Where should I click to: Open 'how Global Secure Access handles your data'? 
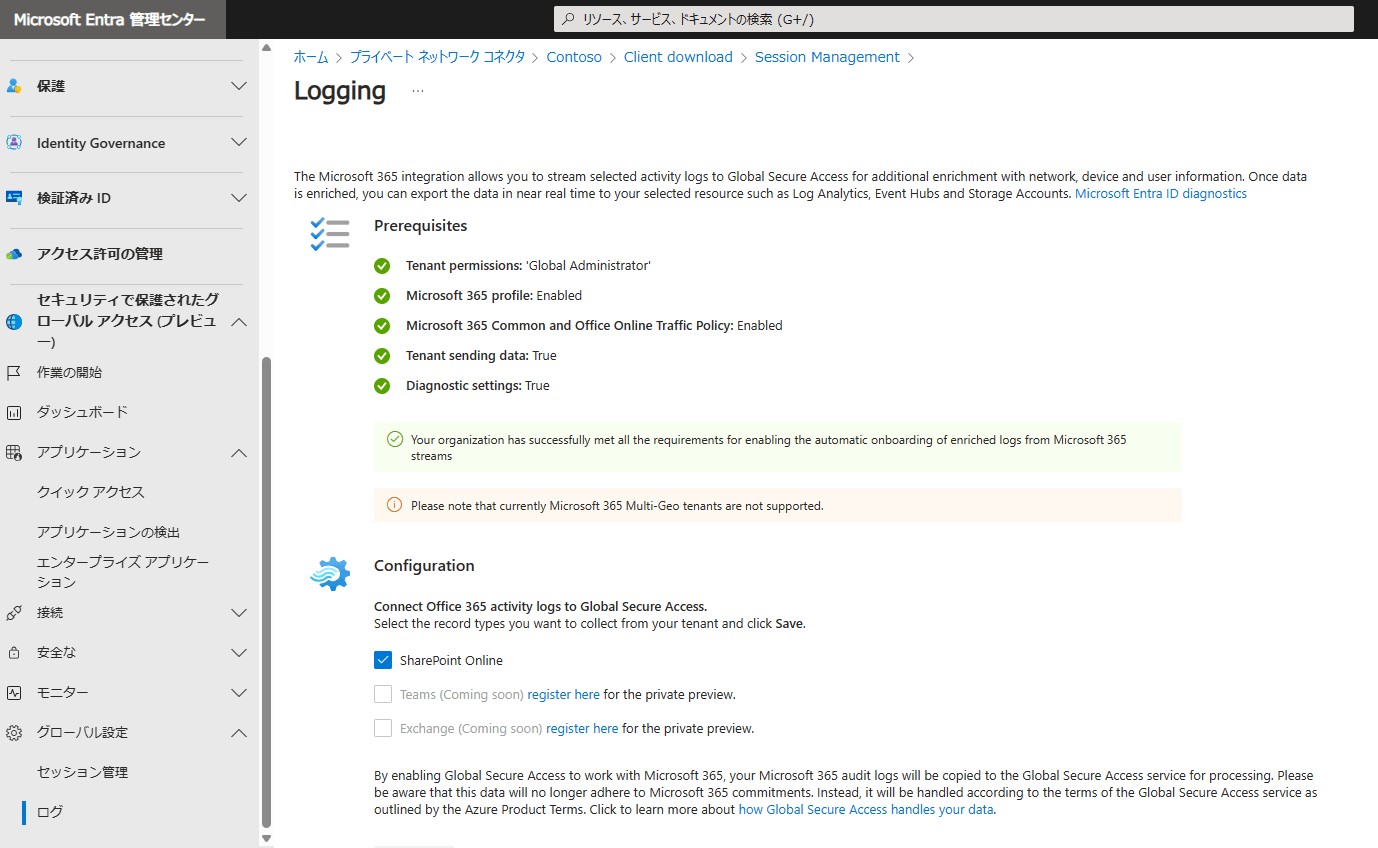866,810
